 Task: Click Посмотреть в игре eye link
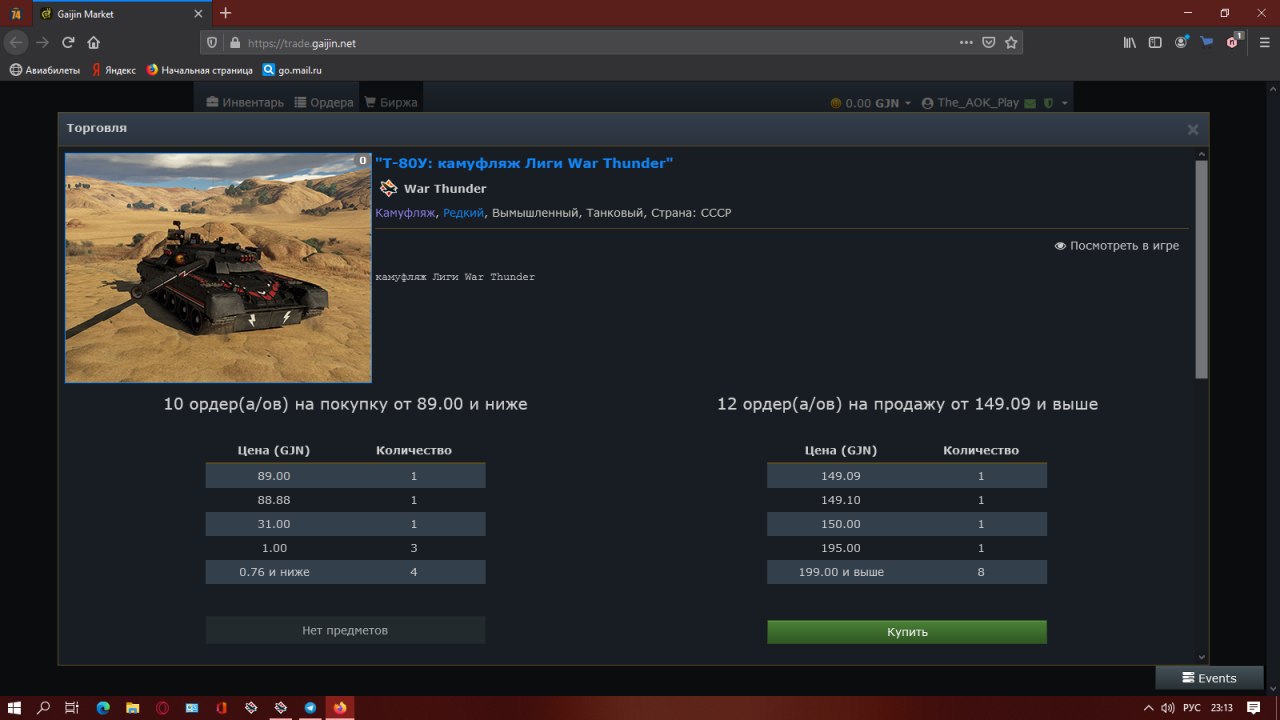point(1117,246)
